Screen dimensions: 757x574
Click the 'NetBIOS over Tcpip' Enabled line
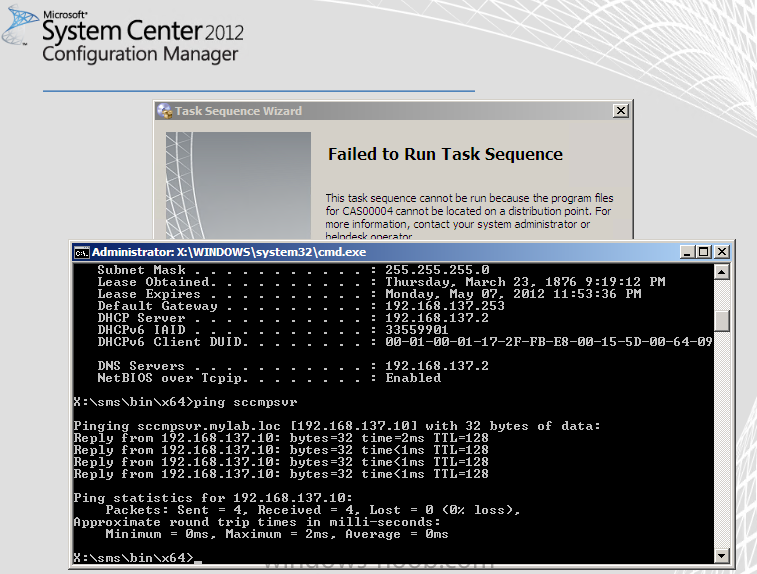[269, 378]
